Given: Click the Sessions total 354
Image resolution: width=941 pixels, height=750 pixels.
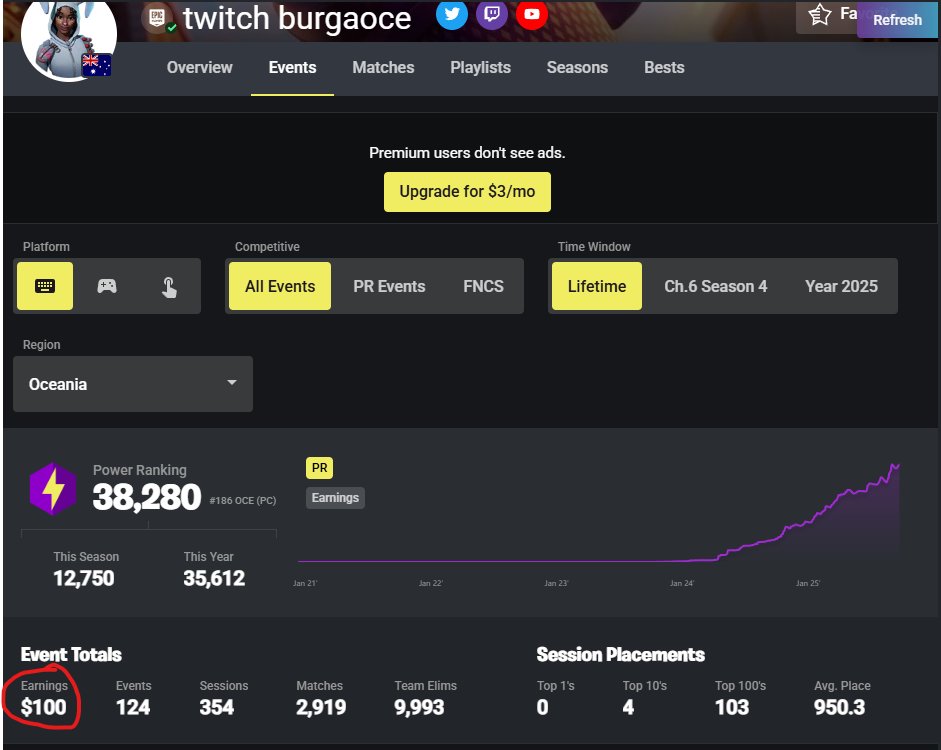Looking at the screenshot, I should point(217,707).
